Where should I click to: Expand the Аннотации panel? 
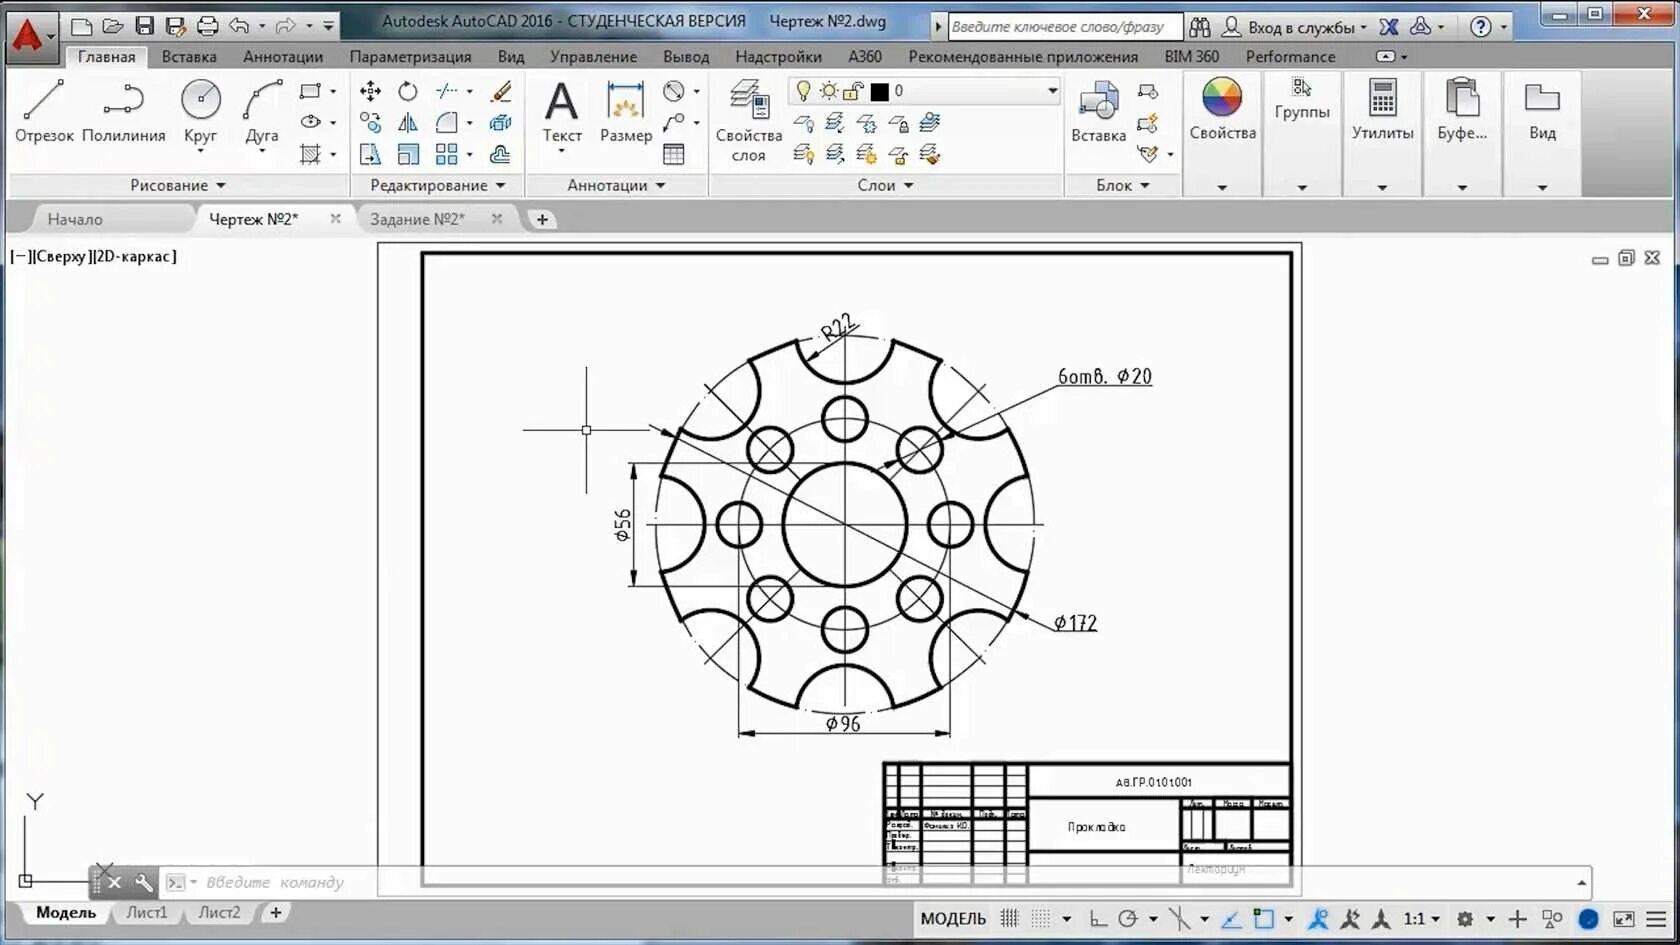[616, 185]
